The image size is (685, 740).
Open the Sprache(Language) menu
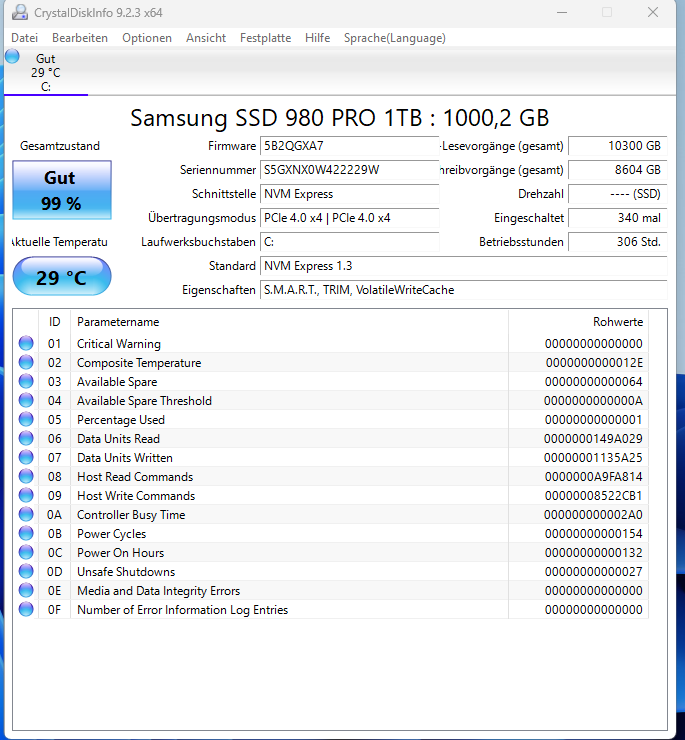pos(395,38)
